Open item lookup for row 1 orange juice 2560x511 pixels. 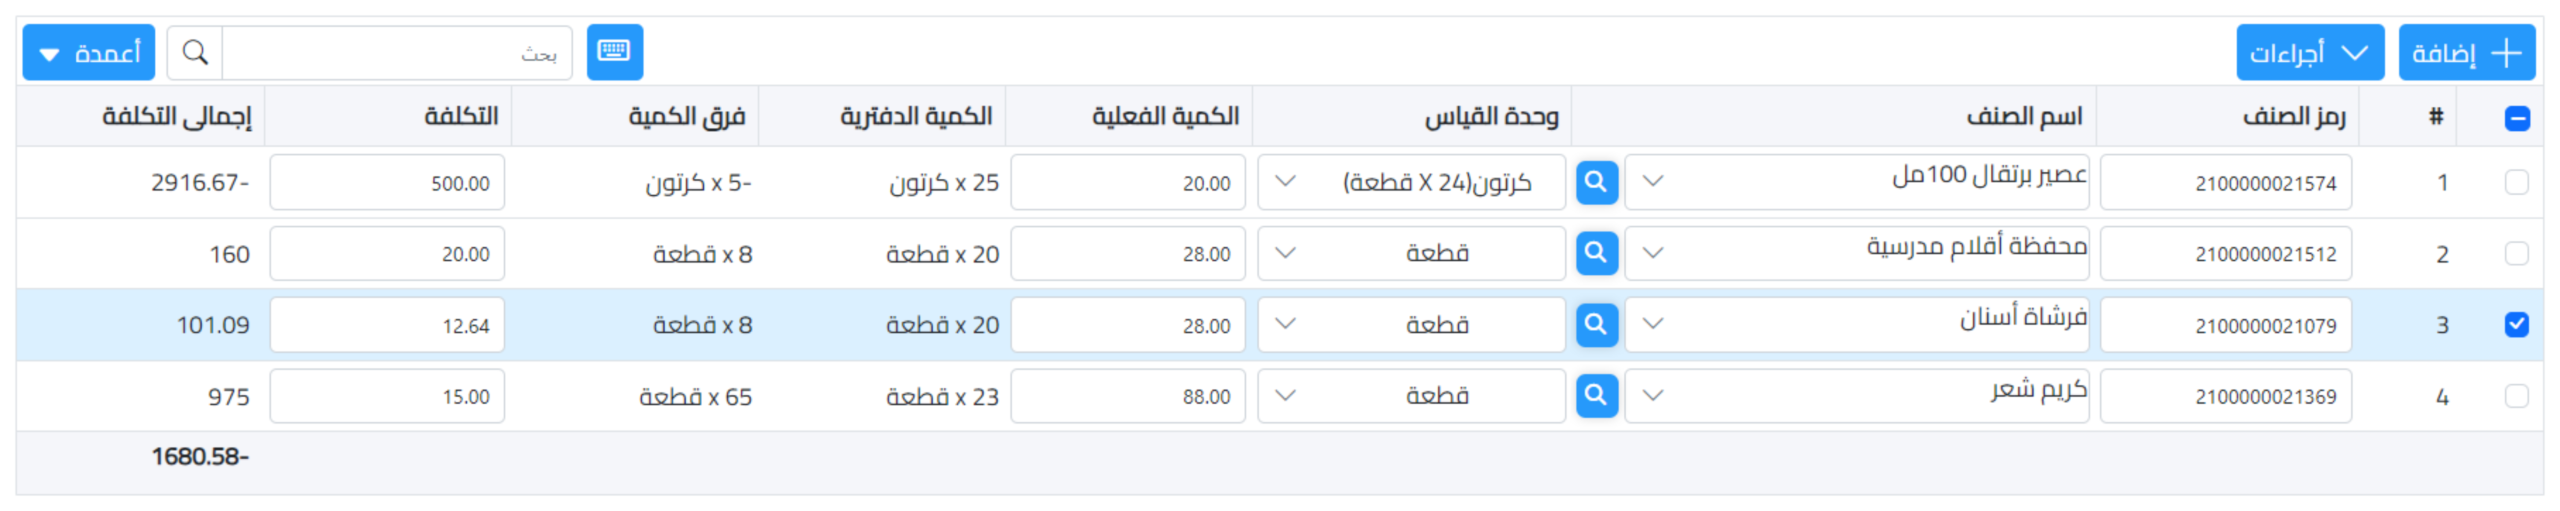pos(1596,182)
